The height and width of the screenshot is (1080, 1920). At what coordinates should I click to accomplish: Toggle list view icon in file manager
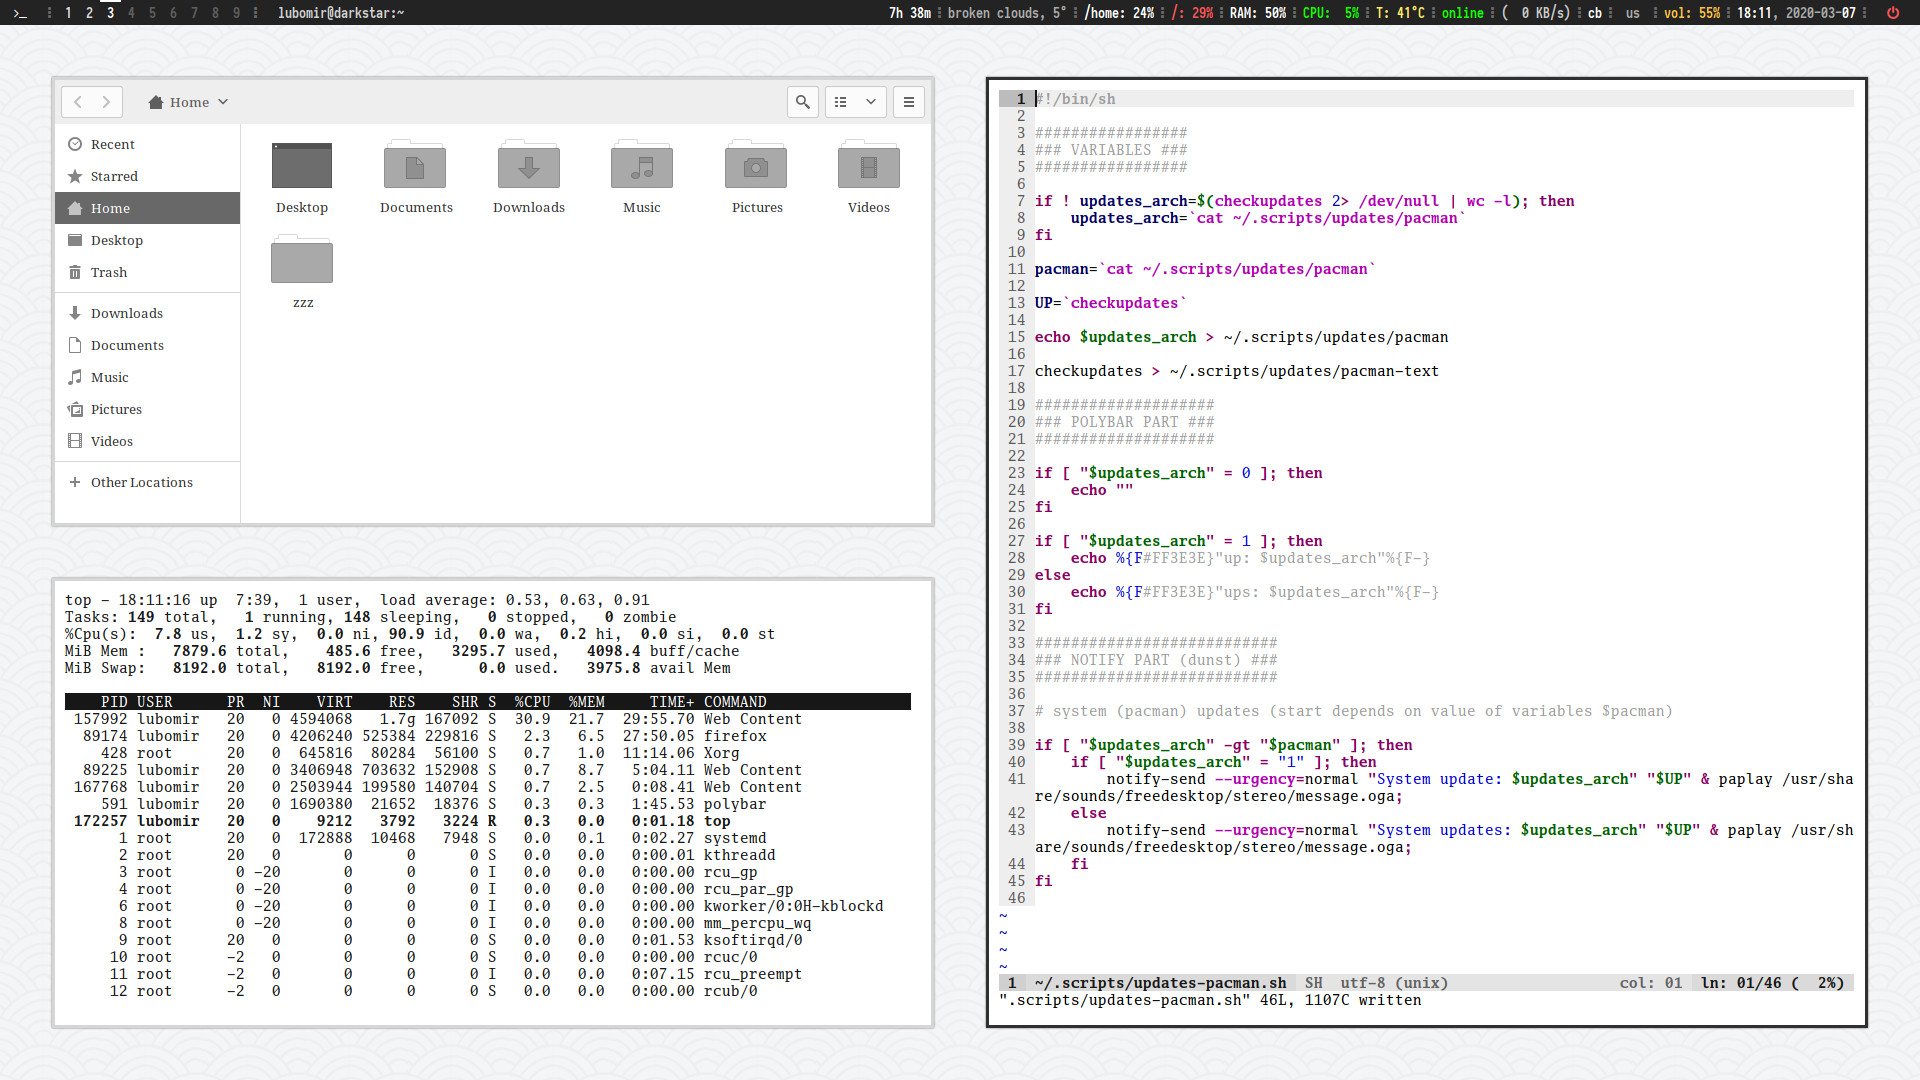841,102
